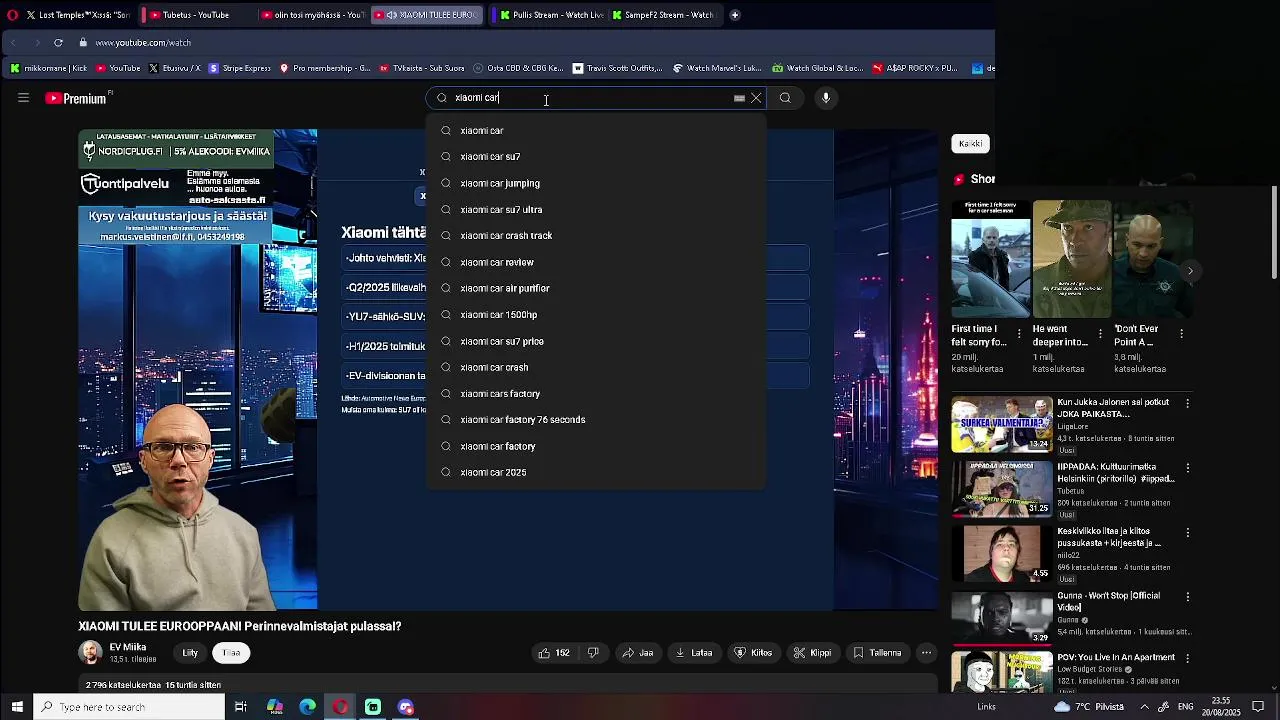Choose suggestion 'xiaomi car su7'
This screenshot has width=1280, height=720.
coord(596,157)
